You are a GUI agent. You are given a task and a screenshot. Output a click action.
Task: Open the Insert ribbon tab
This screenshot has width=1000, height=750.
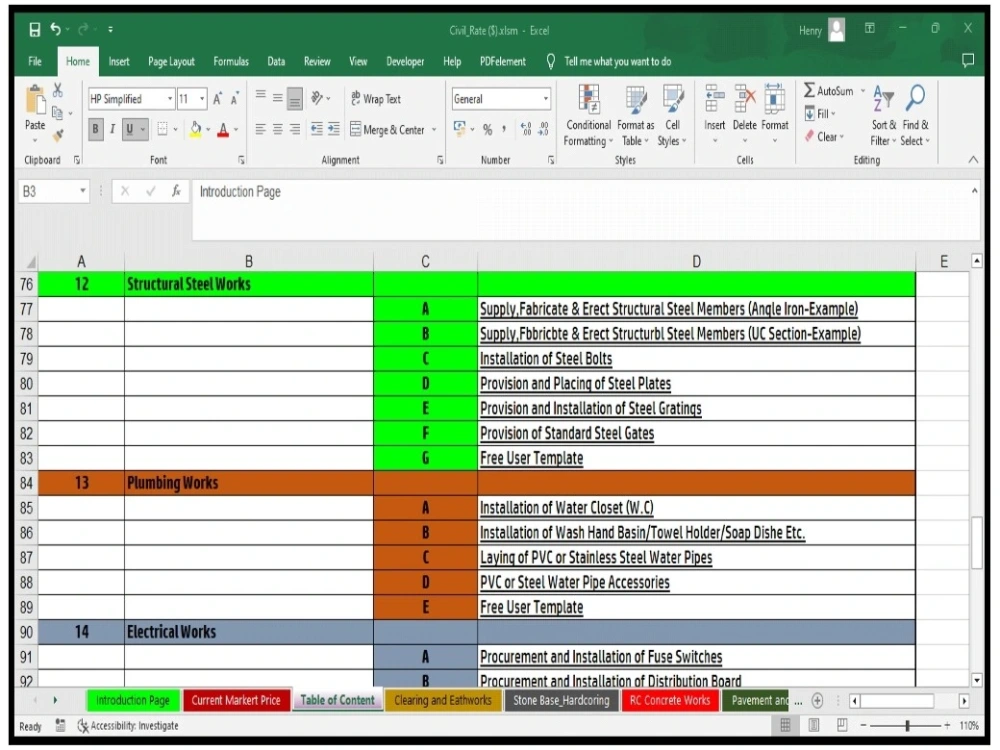coord(119,61)
